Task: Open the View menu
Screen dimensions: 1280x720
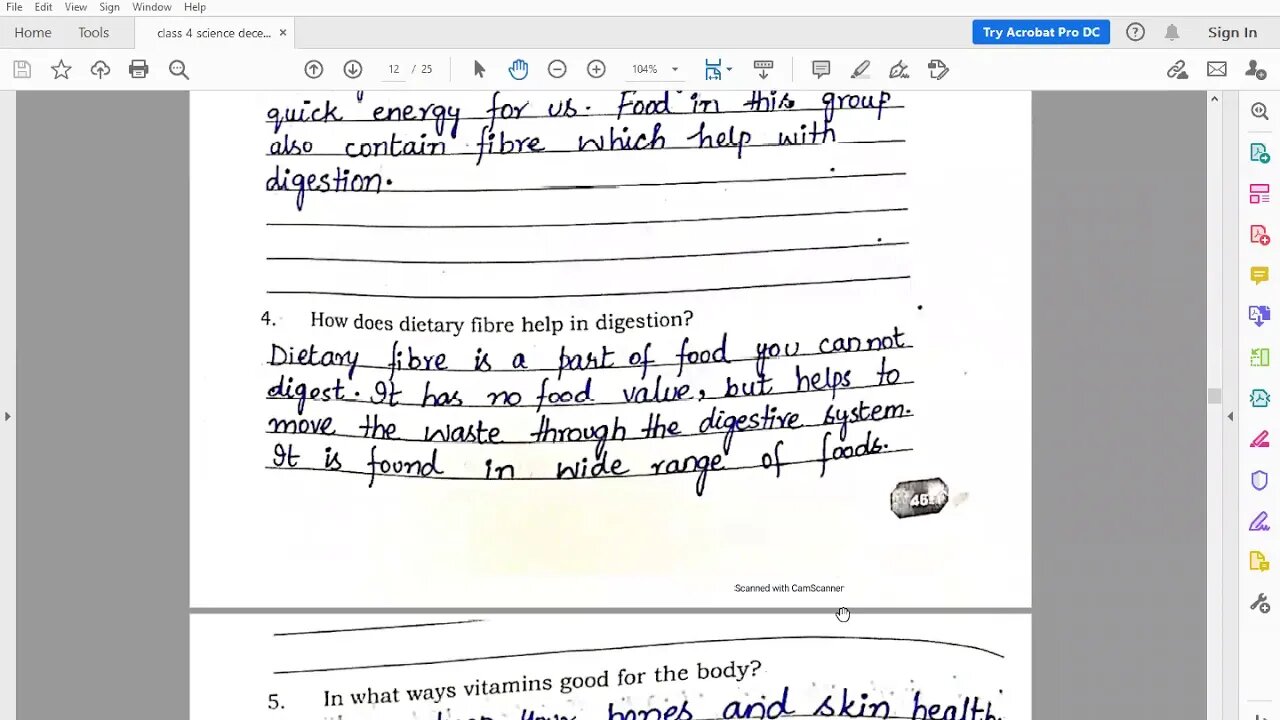Action: tap(76, 7)
